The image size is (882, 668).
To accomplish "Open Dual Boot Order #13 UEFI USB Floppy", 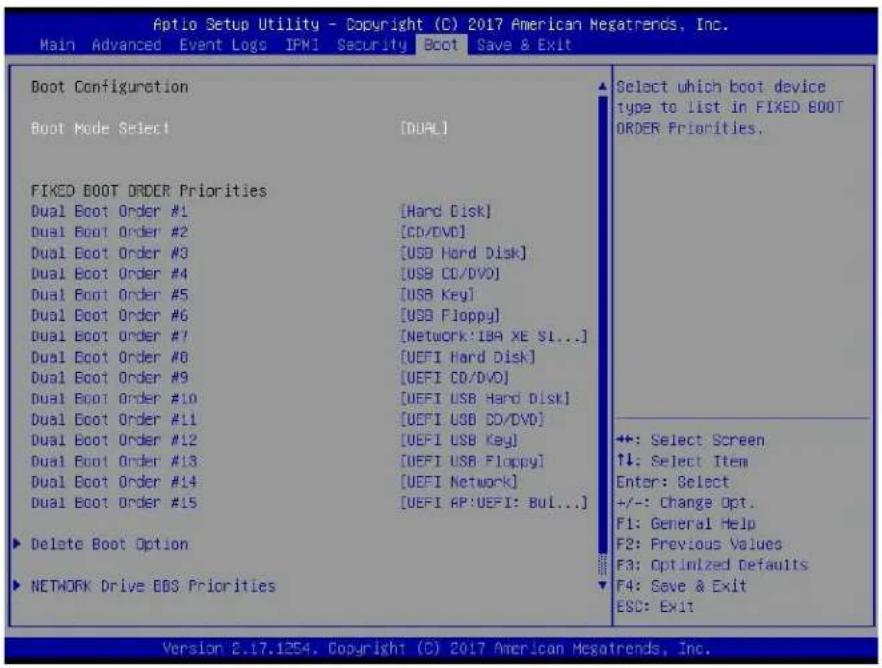I will coord(472,461).
